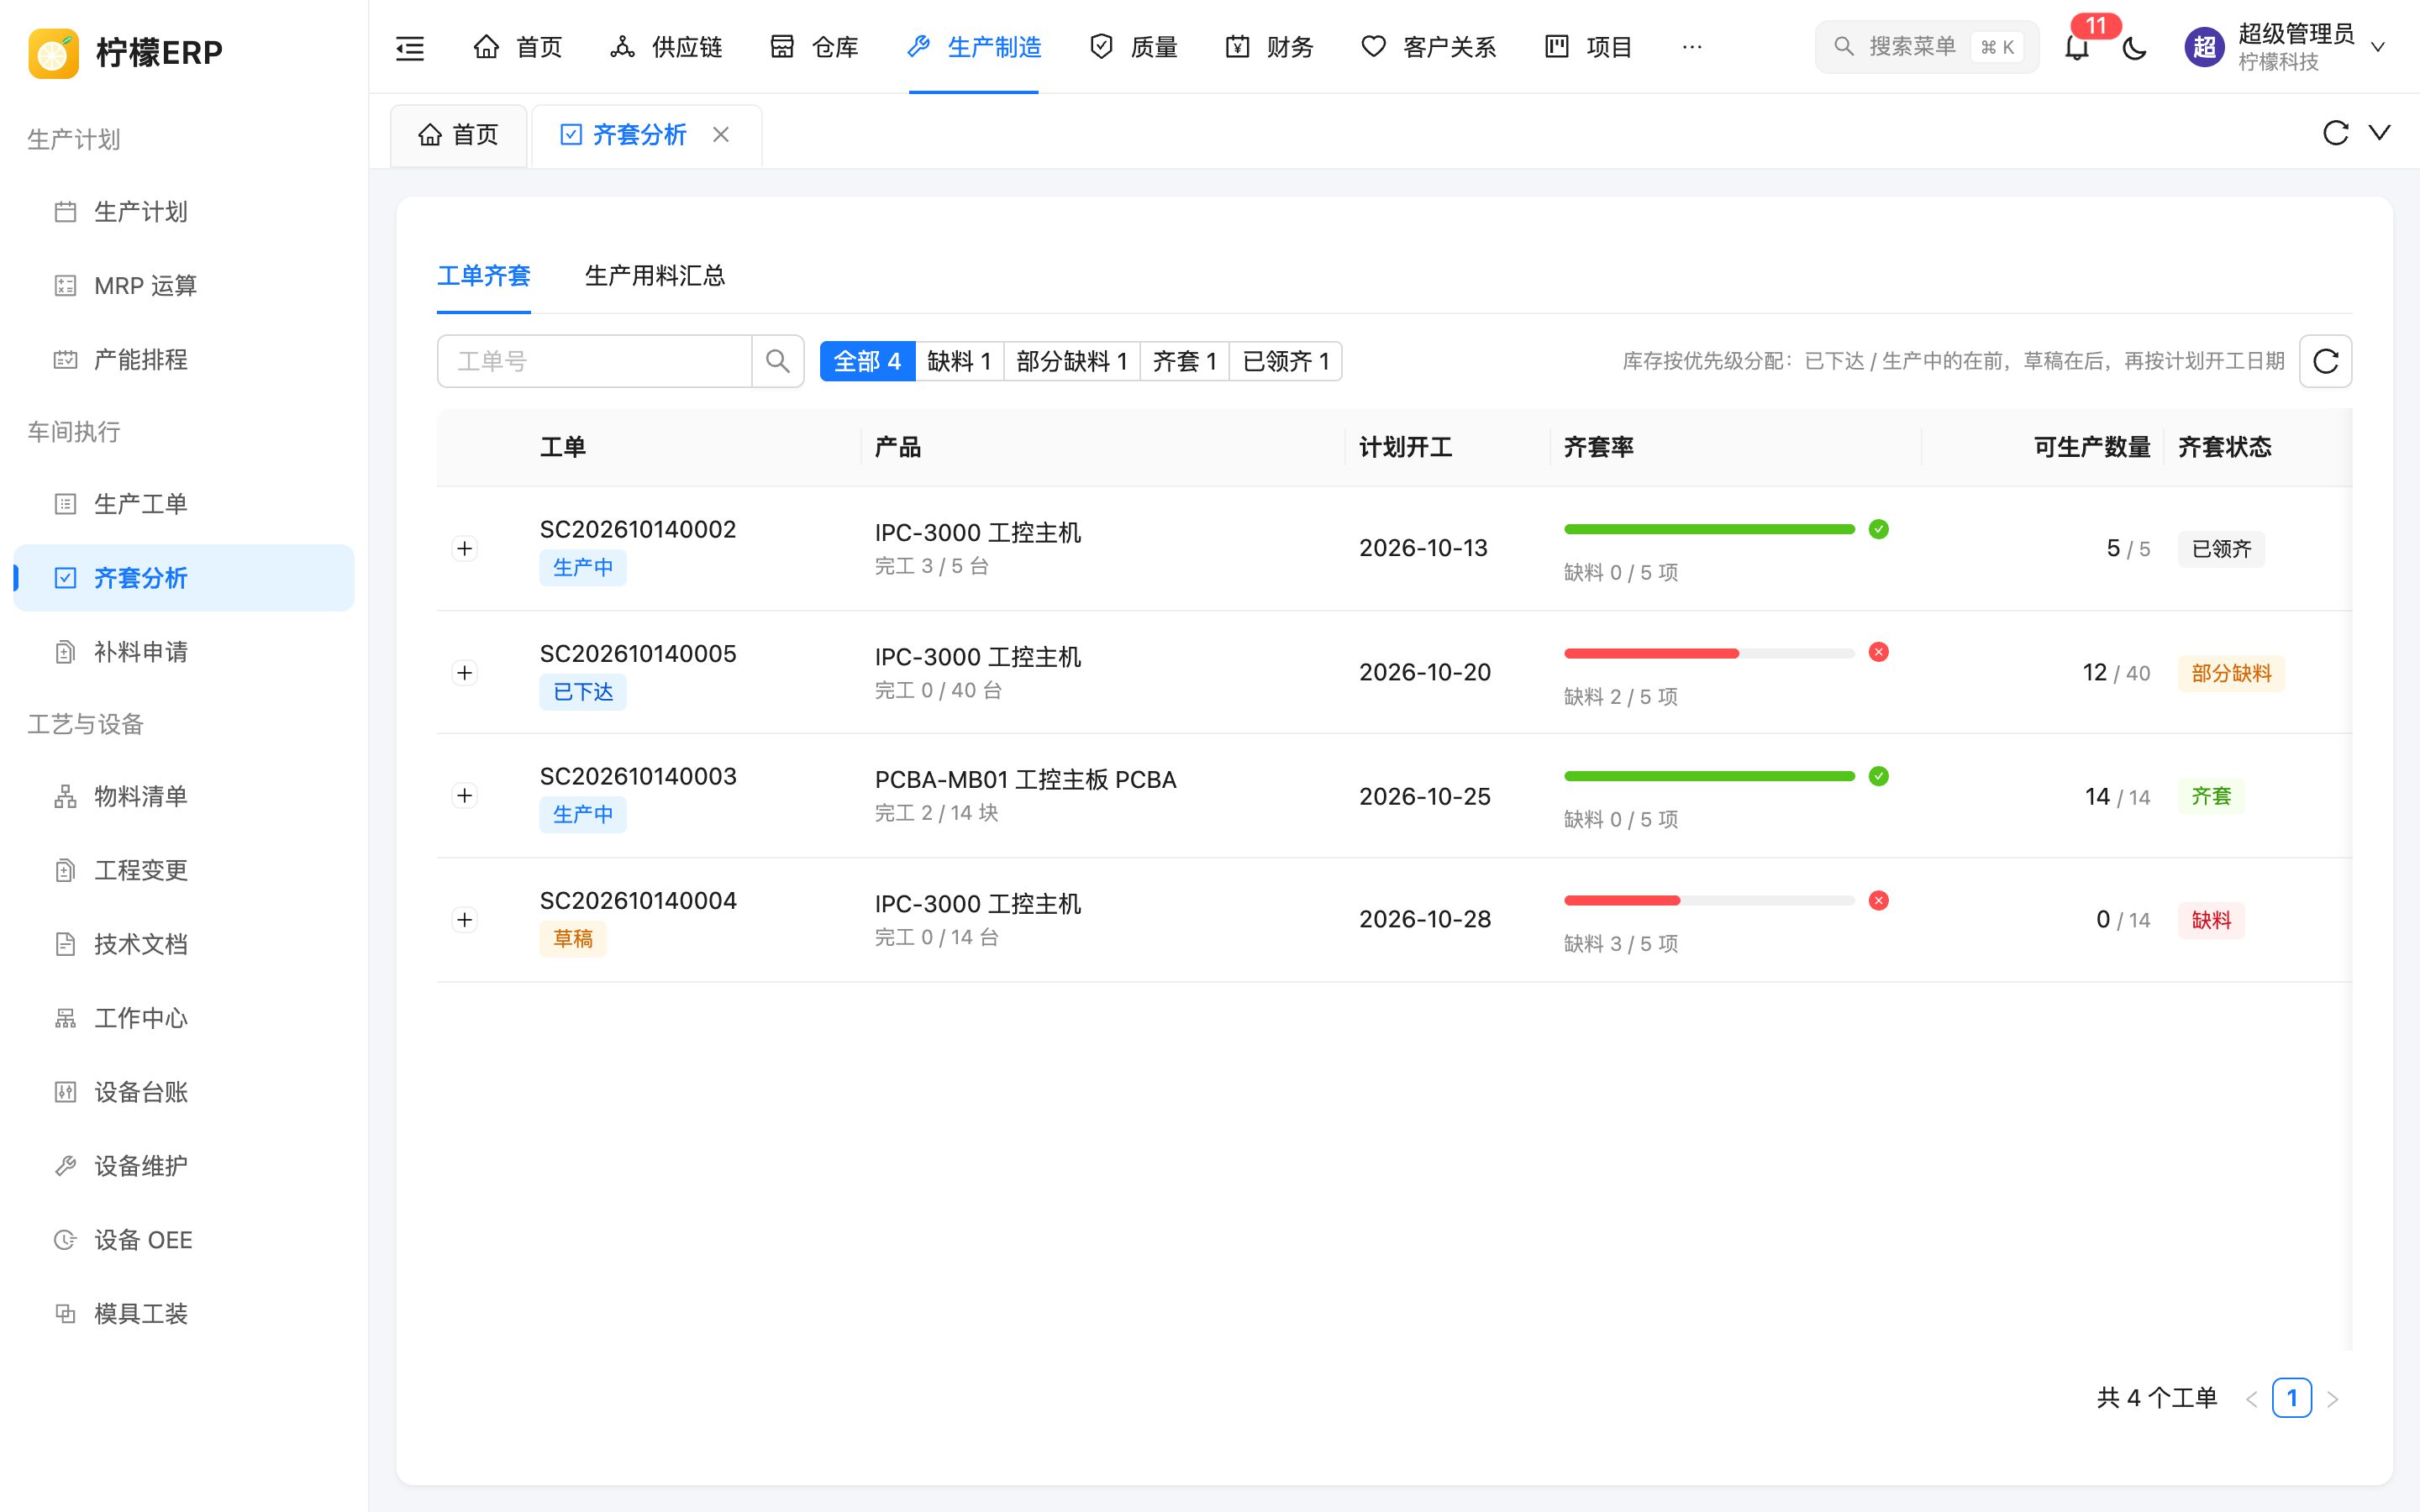Open MRP 运算 in sidebar

(184, 286)
